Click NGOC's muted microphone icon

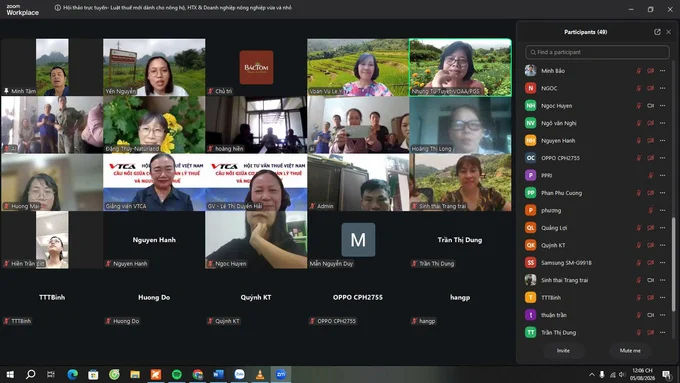(639, 88)
